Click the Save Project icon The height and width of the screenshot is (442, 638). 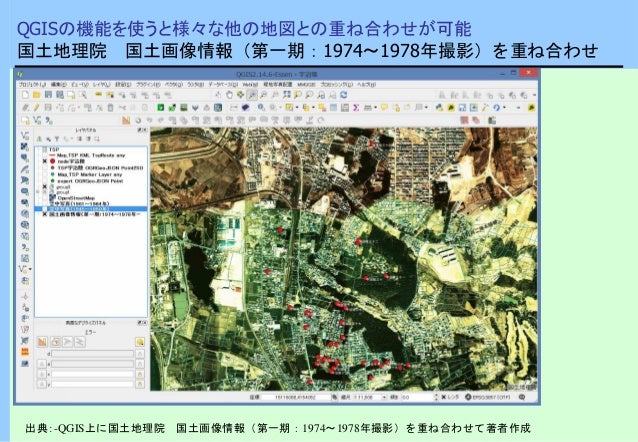point(48,95)
